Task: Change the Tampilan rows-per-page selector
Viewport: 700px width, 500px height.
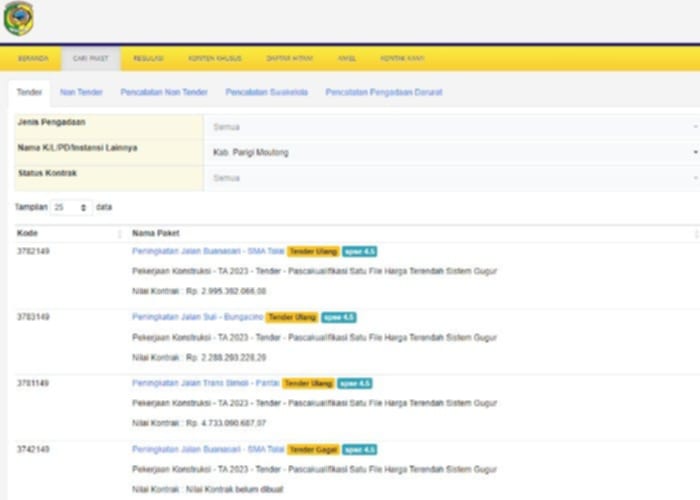Action: (71, 208)
